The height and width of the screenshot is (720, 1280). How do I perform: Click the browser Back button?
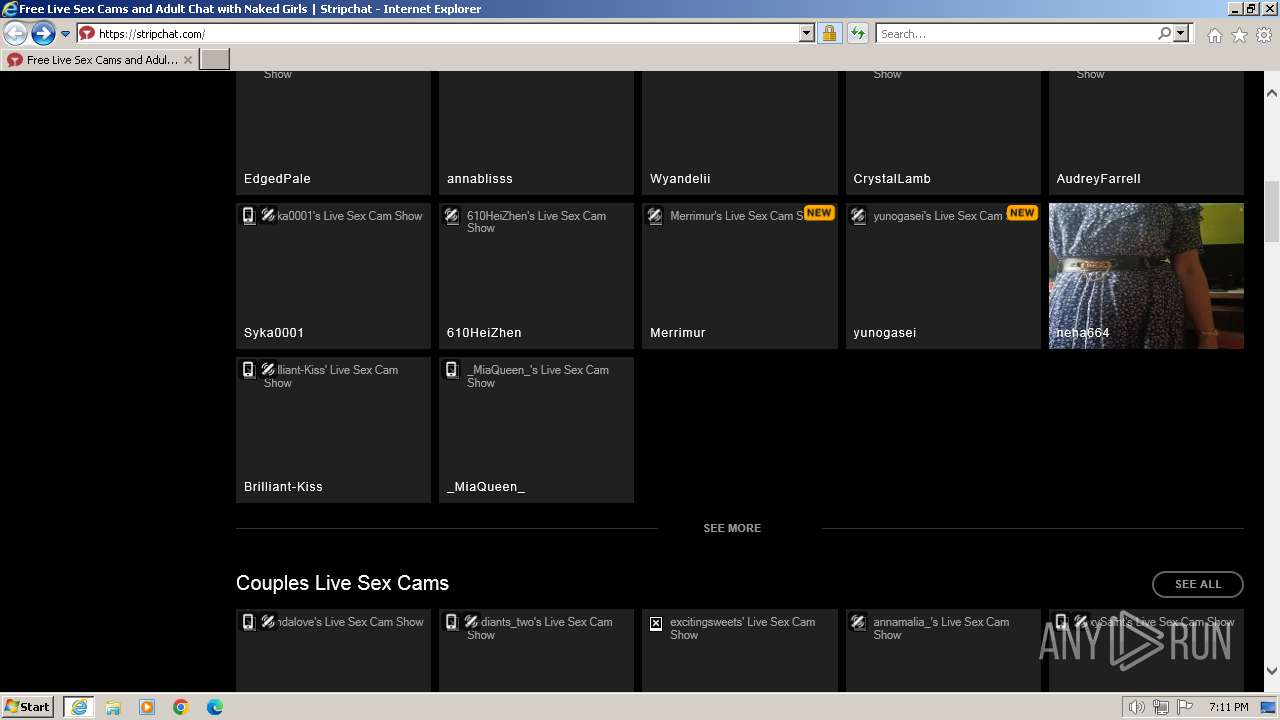(15, 34)
